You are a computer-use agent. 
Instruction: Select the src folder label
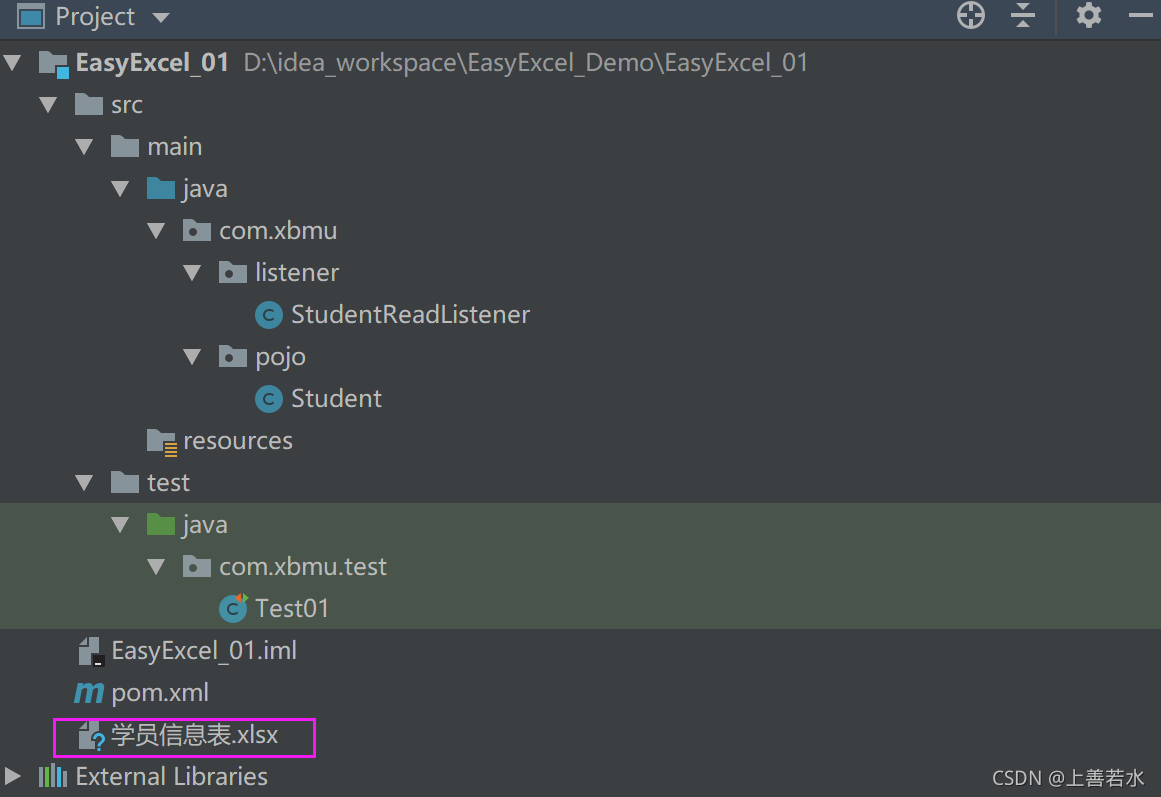[x=127, y=105]
